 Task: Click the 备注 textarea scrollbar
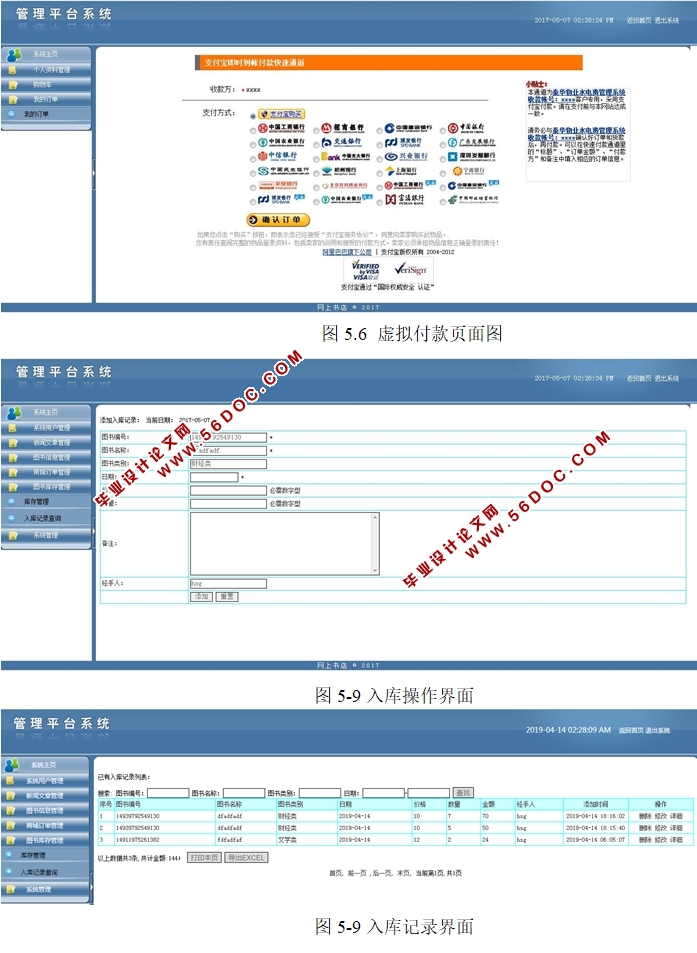pyautogui.click(x=376, y=543)
